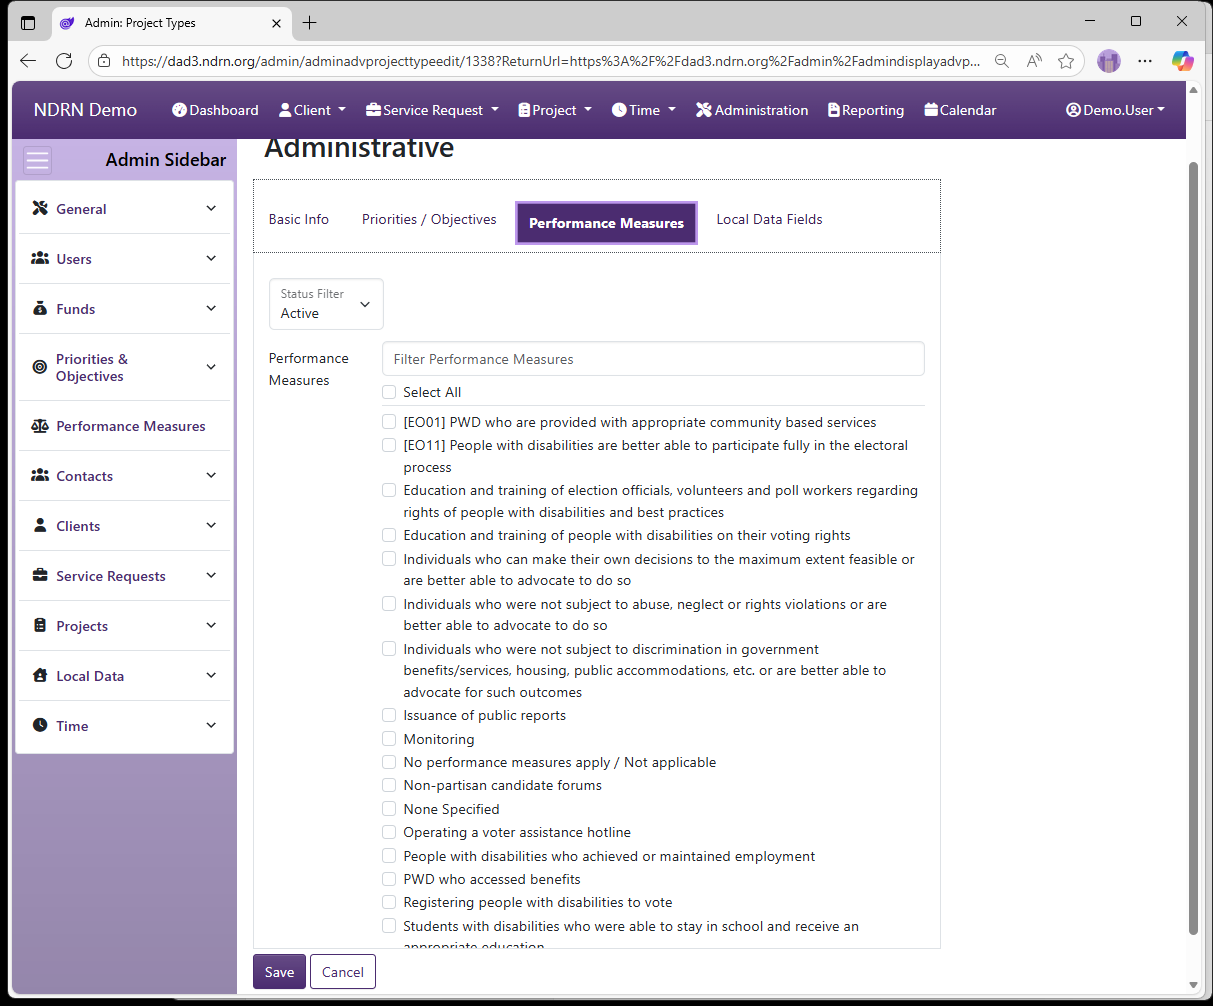Viewport: 1213px width, 1006px height.
Task: Click the Administration tools icon in the navbar
Action: click(x=704, y=110)
